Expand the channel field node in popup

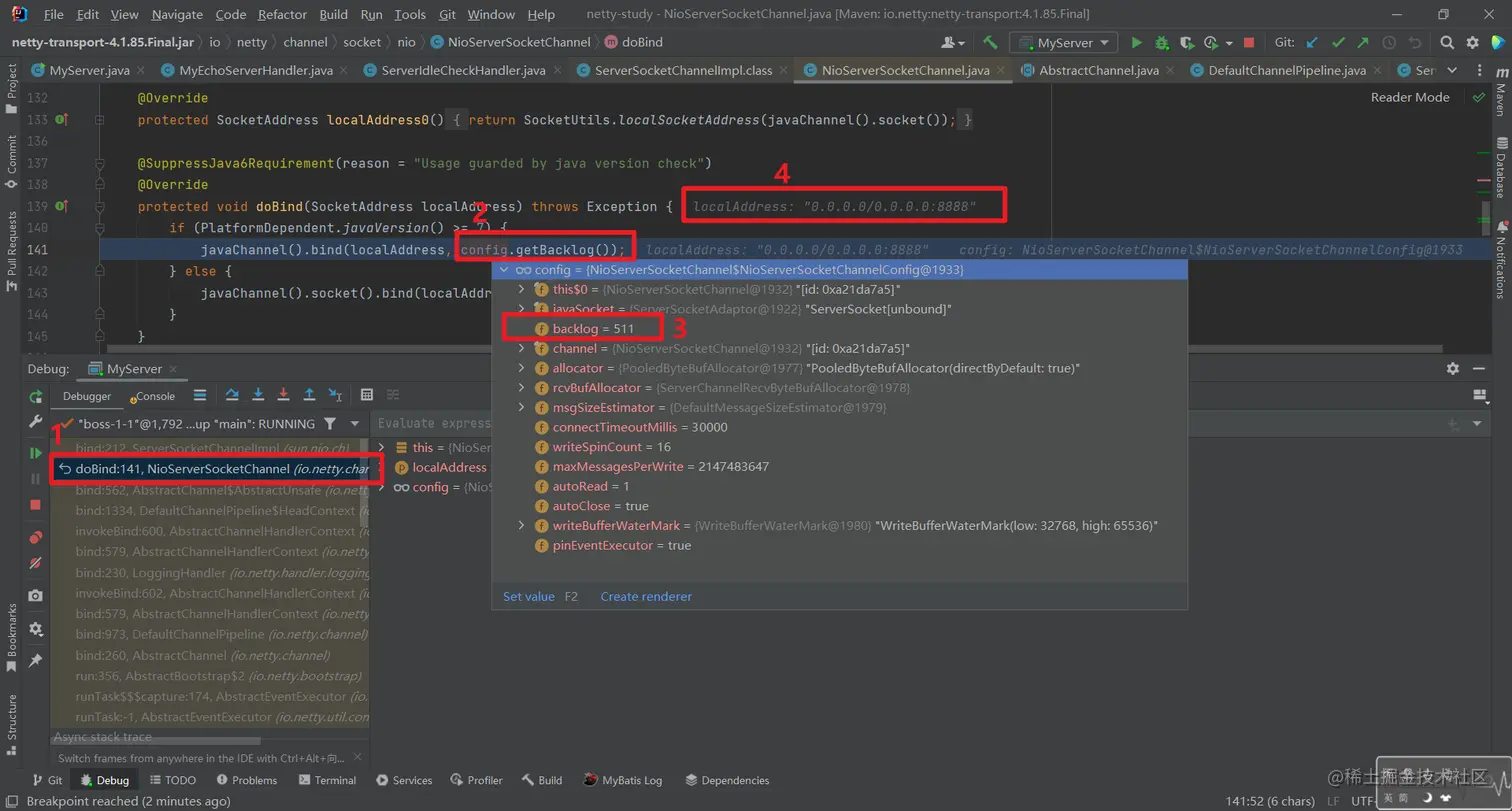[x=521, y=349]
